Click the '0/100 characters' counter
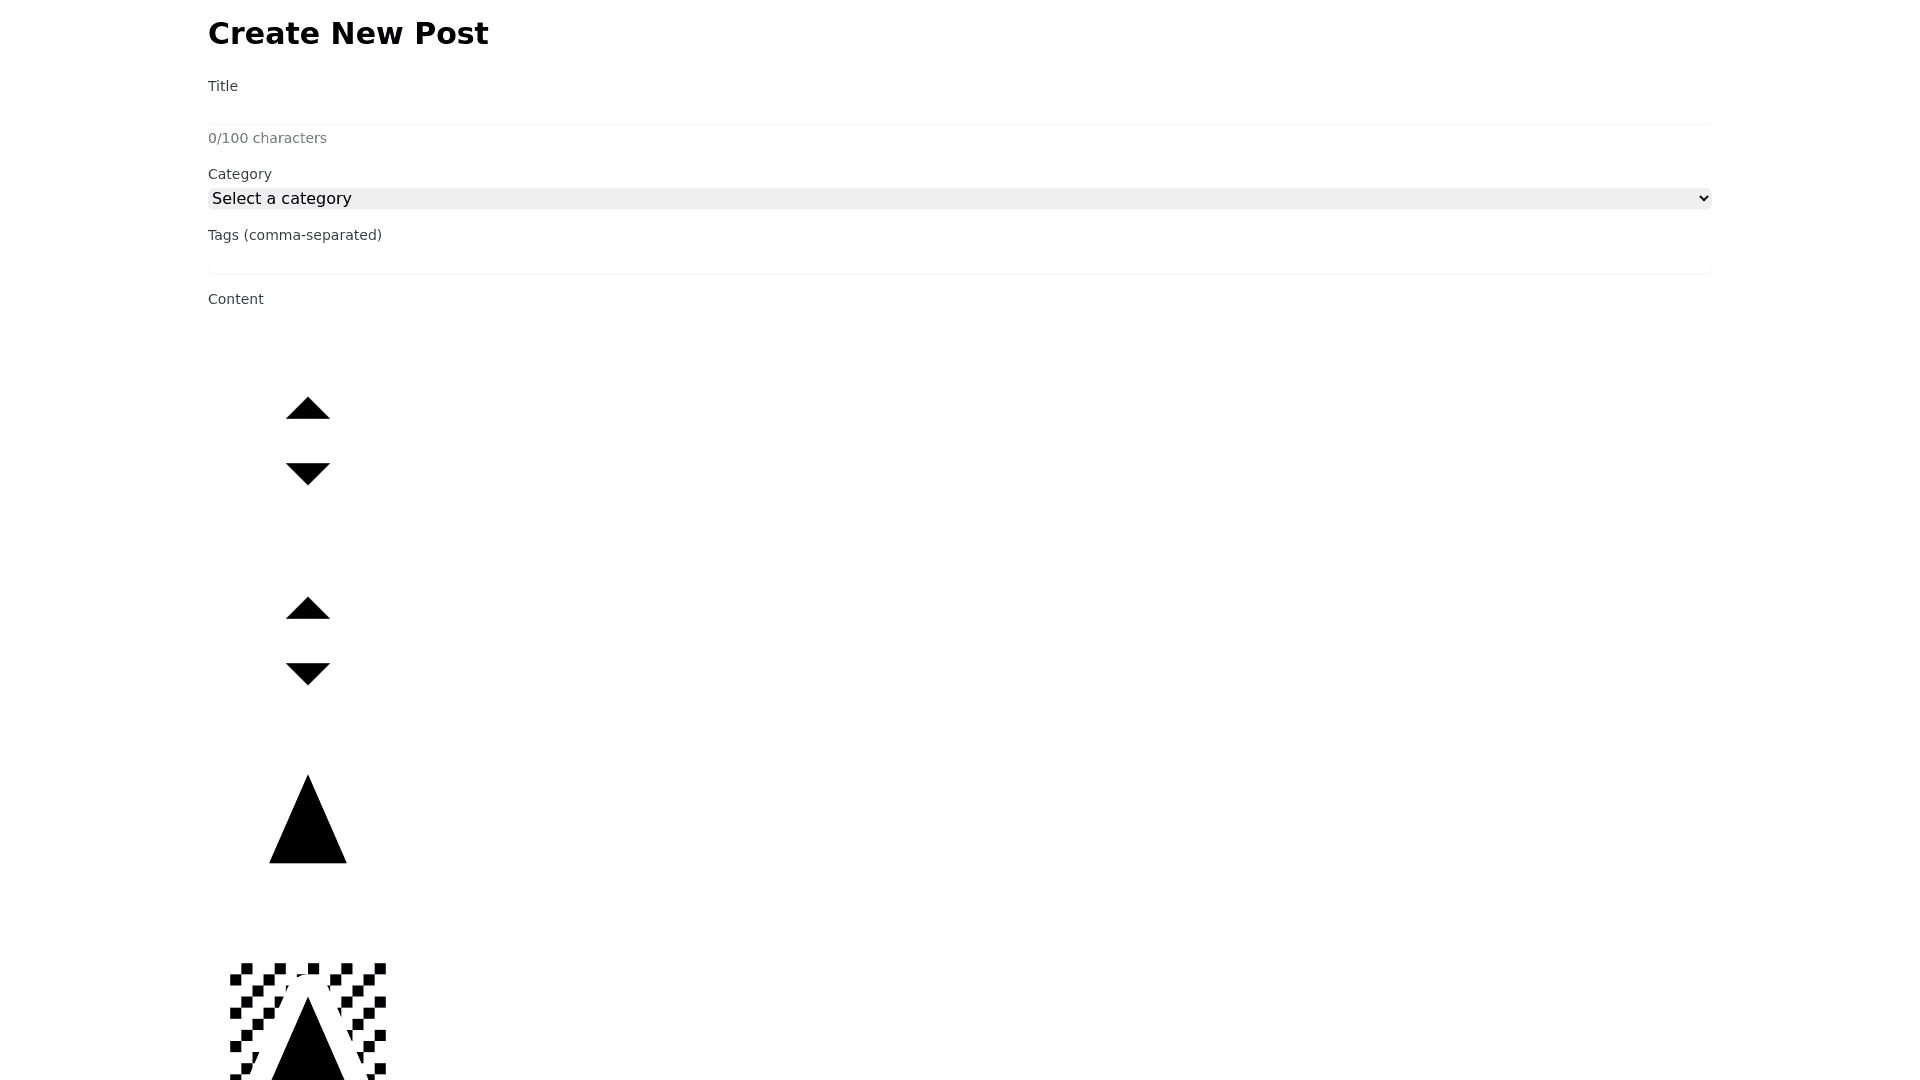Viewport: 1920px width, 1080px height. click(x=267, y=138)
